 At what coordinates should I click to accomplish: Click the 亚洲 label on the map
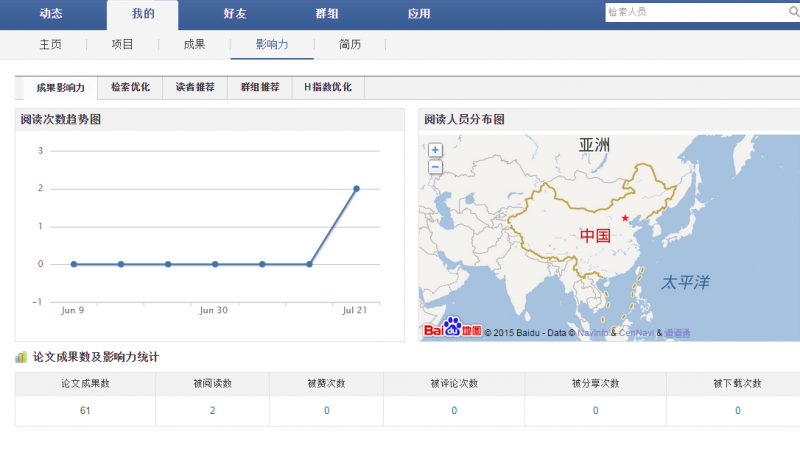tap(594, 145)
